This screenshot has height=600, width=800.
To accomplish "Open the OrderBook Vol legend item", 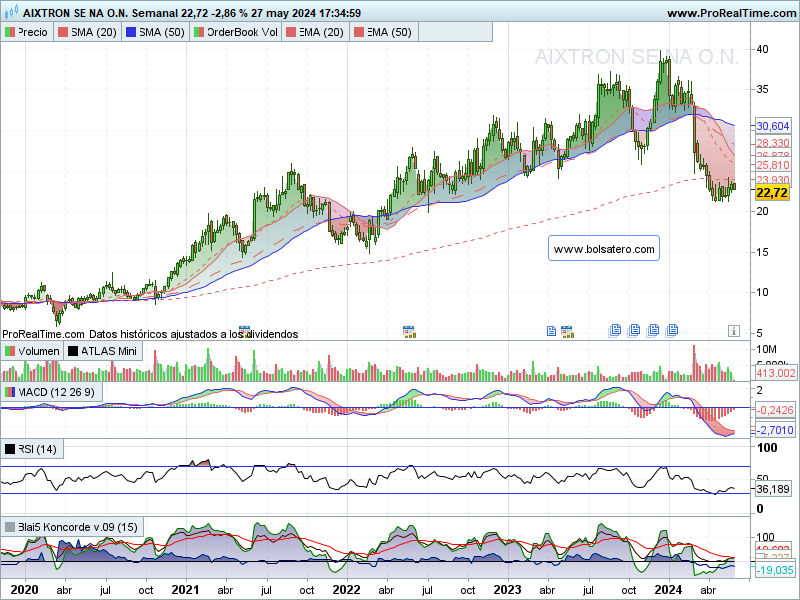I will point(236,32).
